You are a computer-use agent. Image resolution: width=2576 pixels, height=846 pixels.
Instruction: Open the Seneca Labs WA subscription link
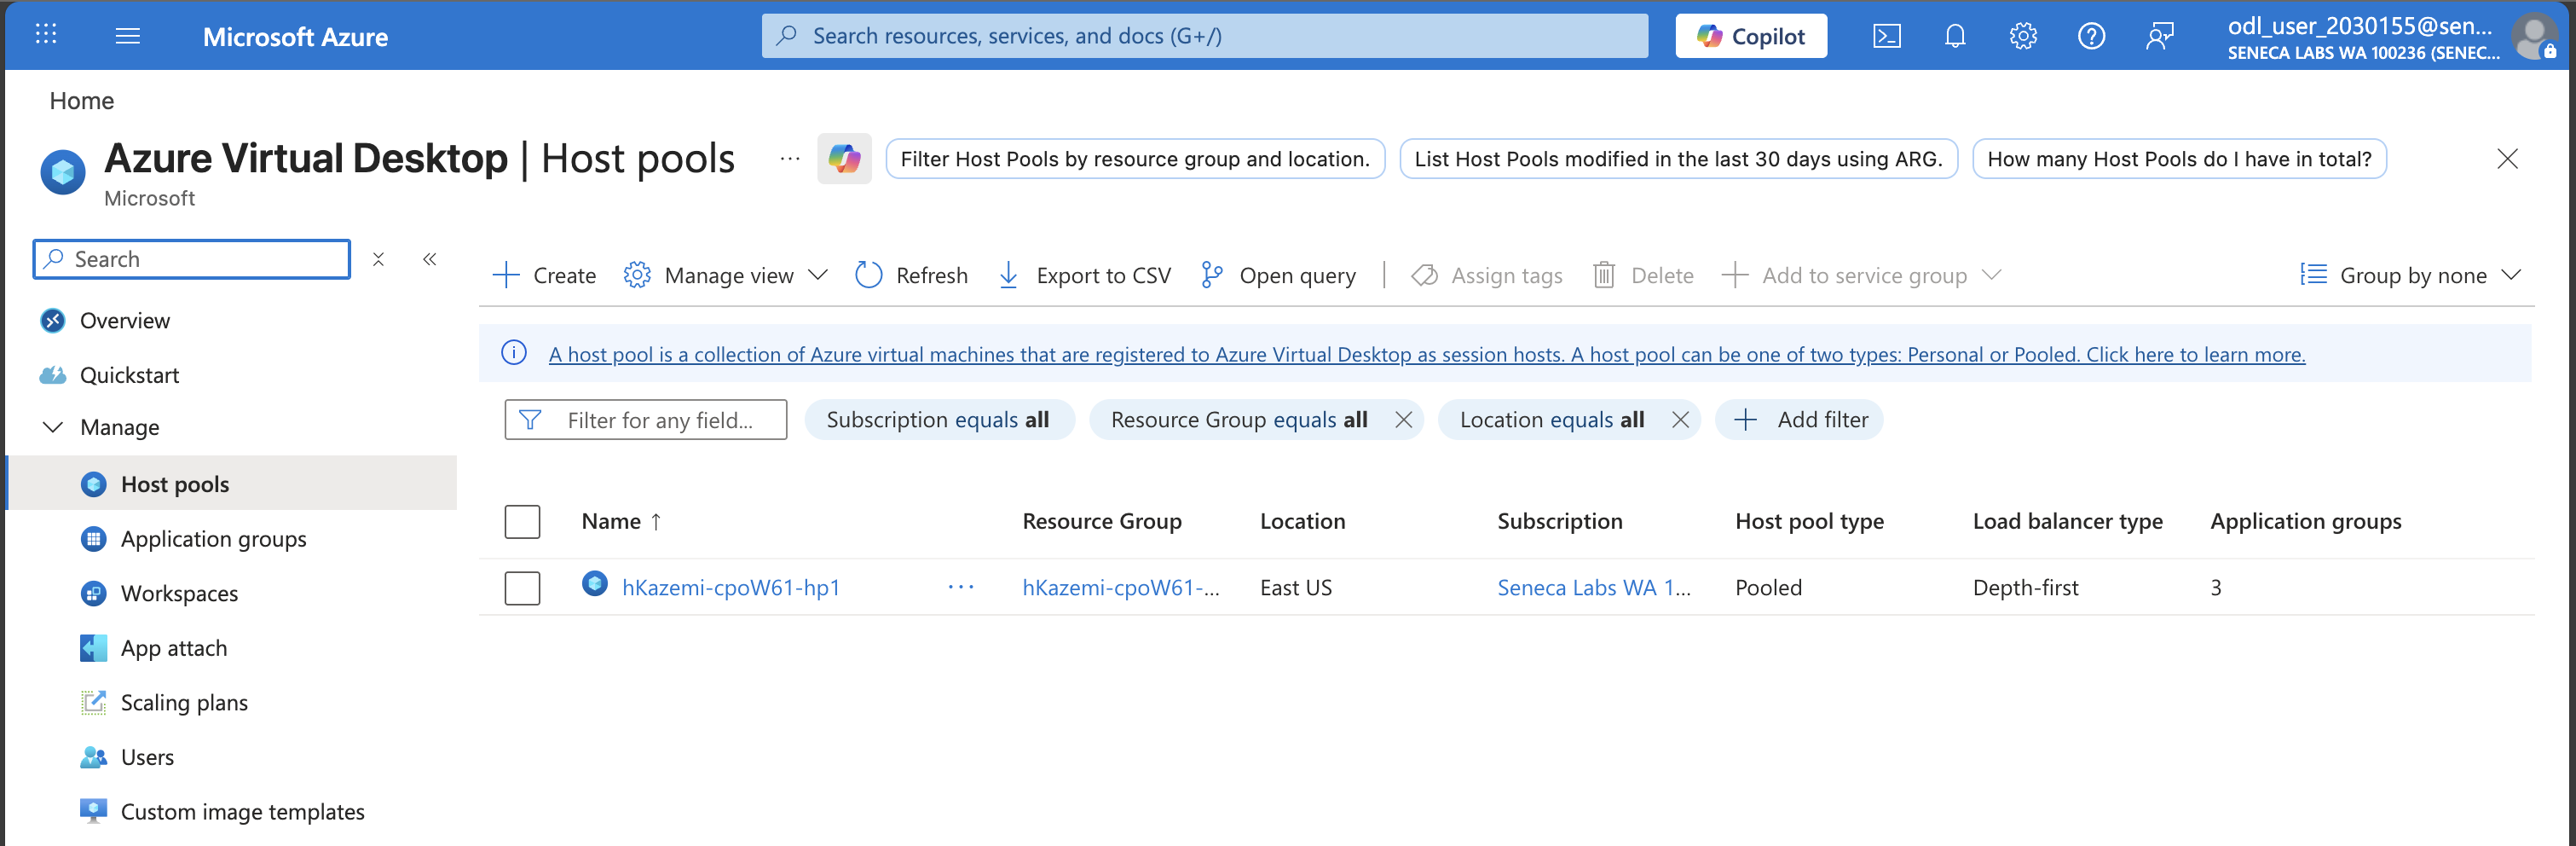click(1594, 588)
